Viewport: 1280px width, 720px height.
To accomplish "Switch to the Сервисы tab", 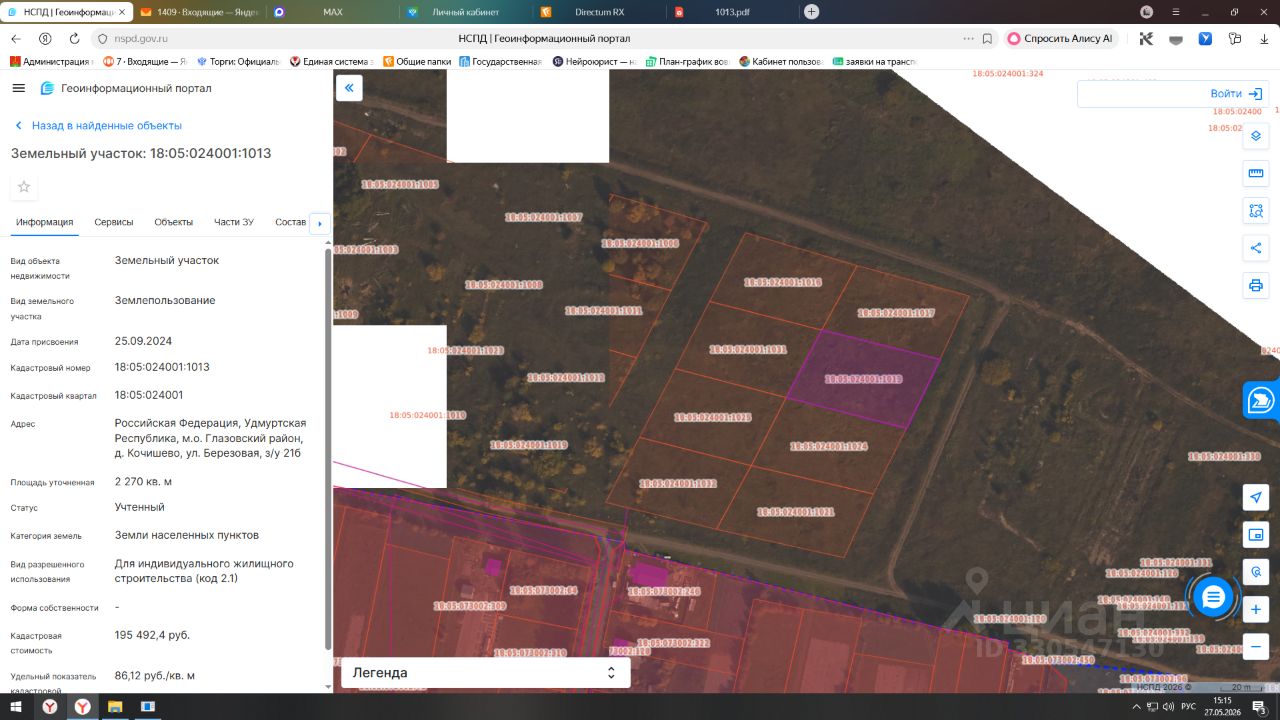I will [x=114, y=222].
